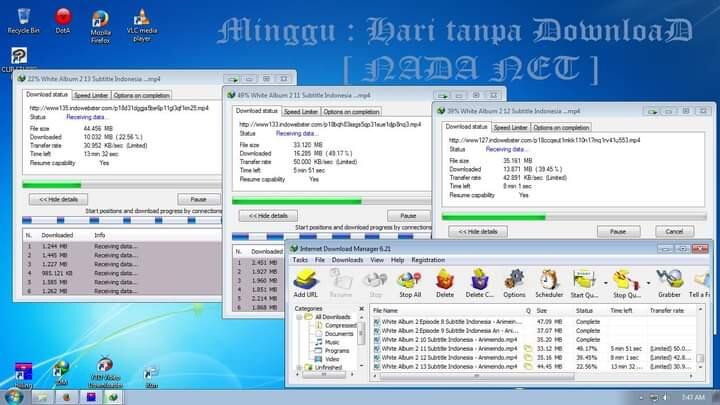
Task: Open Options on completion tab in White Album 2 13 window
Action: point(141,95)
